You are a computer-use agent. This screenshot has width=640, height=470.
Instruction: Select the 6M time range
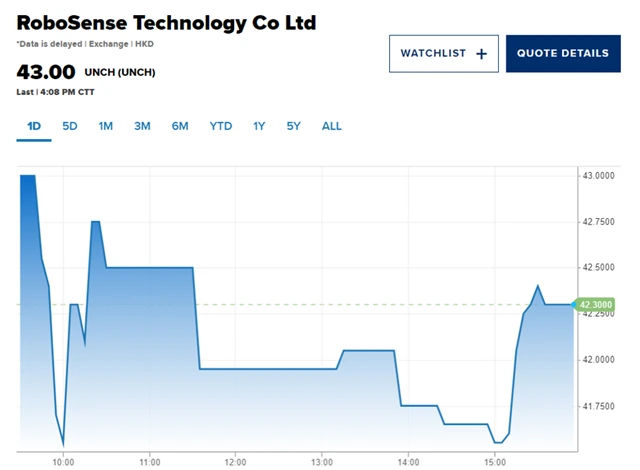pos(180,126)
